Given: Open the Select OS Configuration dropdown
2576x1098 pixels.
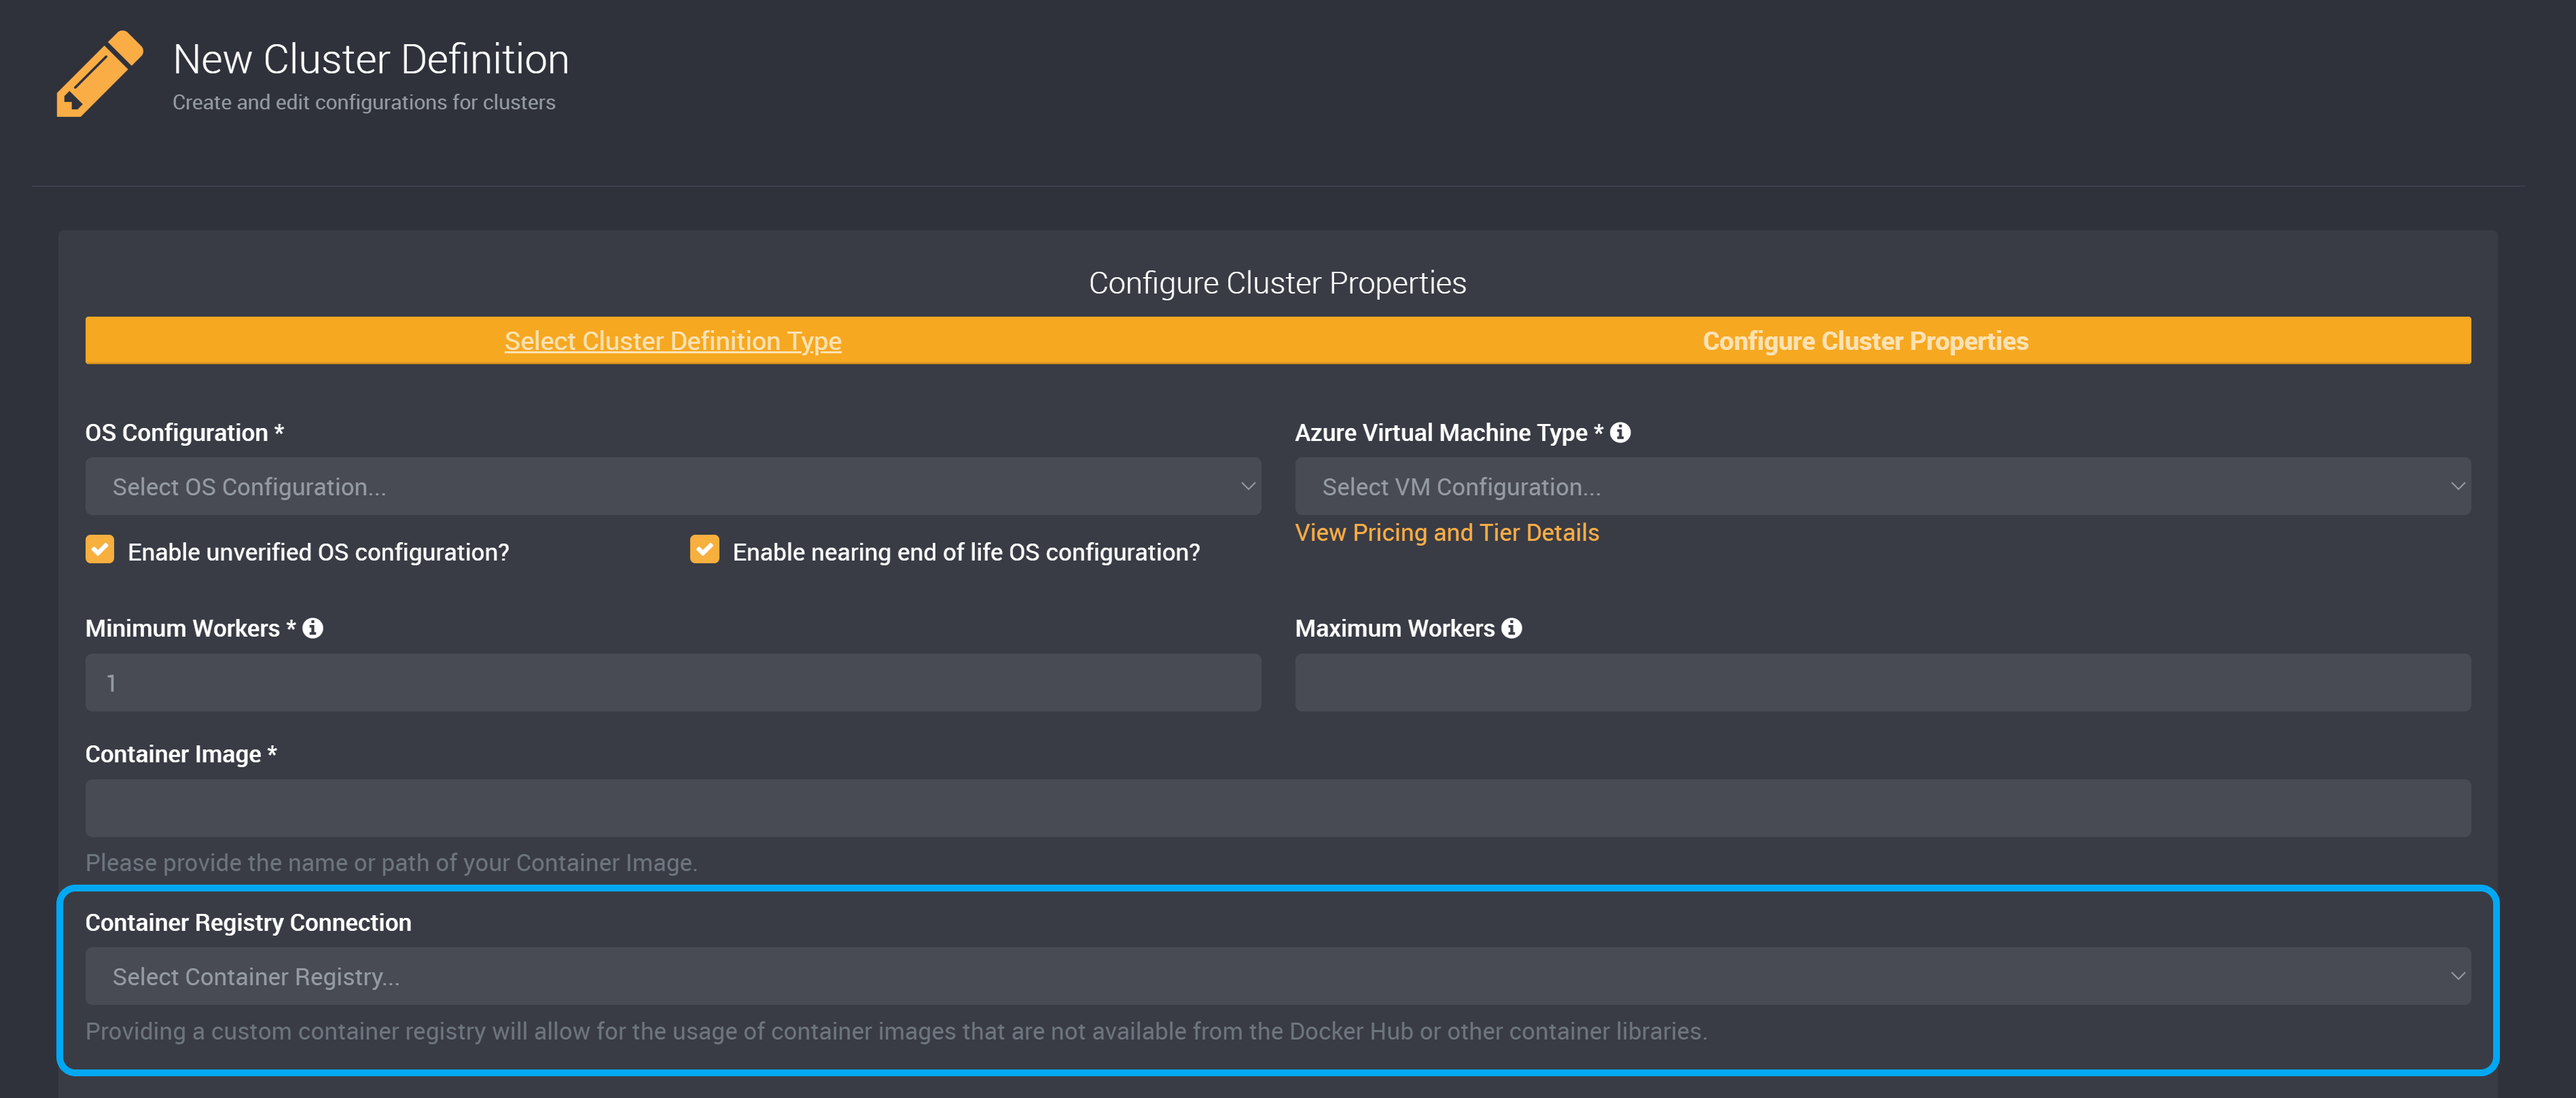Looking at the screenshot, I should (x=673, y=487).
